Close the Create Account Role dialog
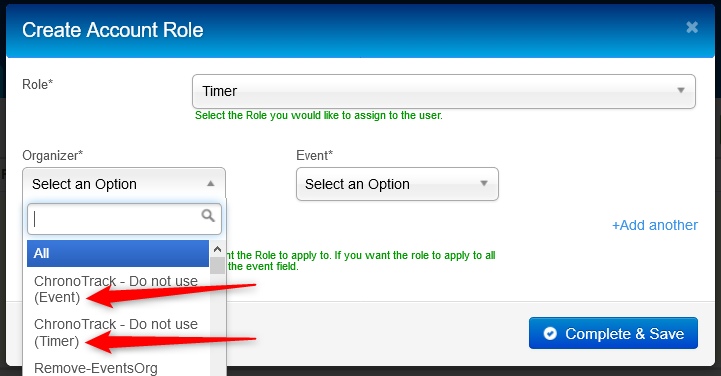Screen dimensions: 721x376 (x=692, y=27)
